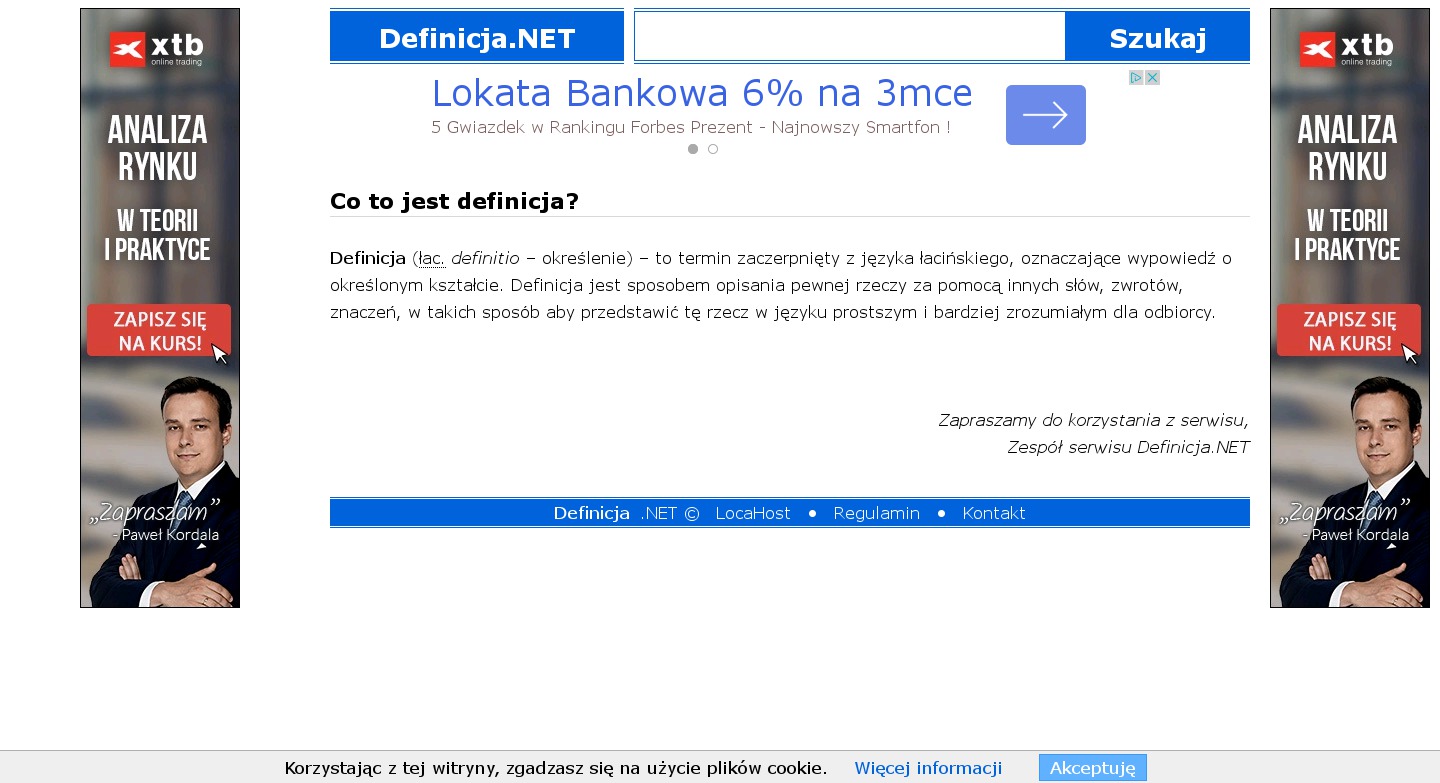Screen dimensions: 1440x783
Task: Click the 'łac.' abbreviation in the definition
Action: 431,259
